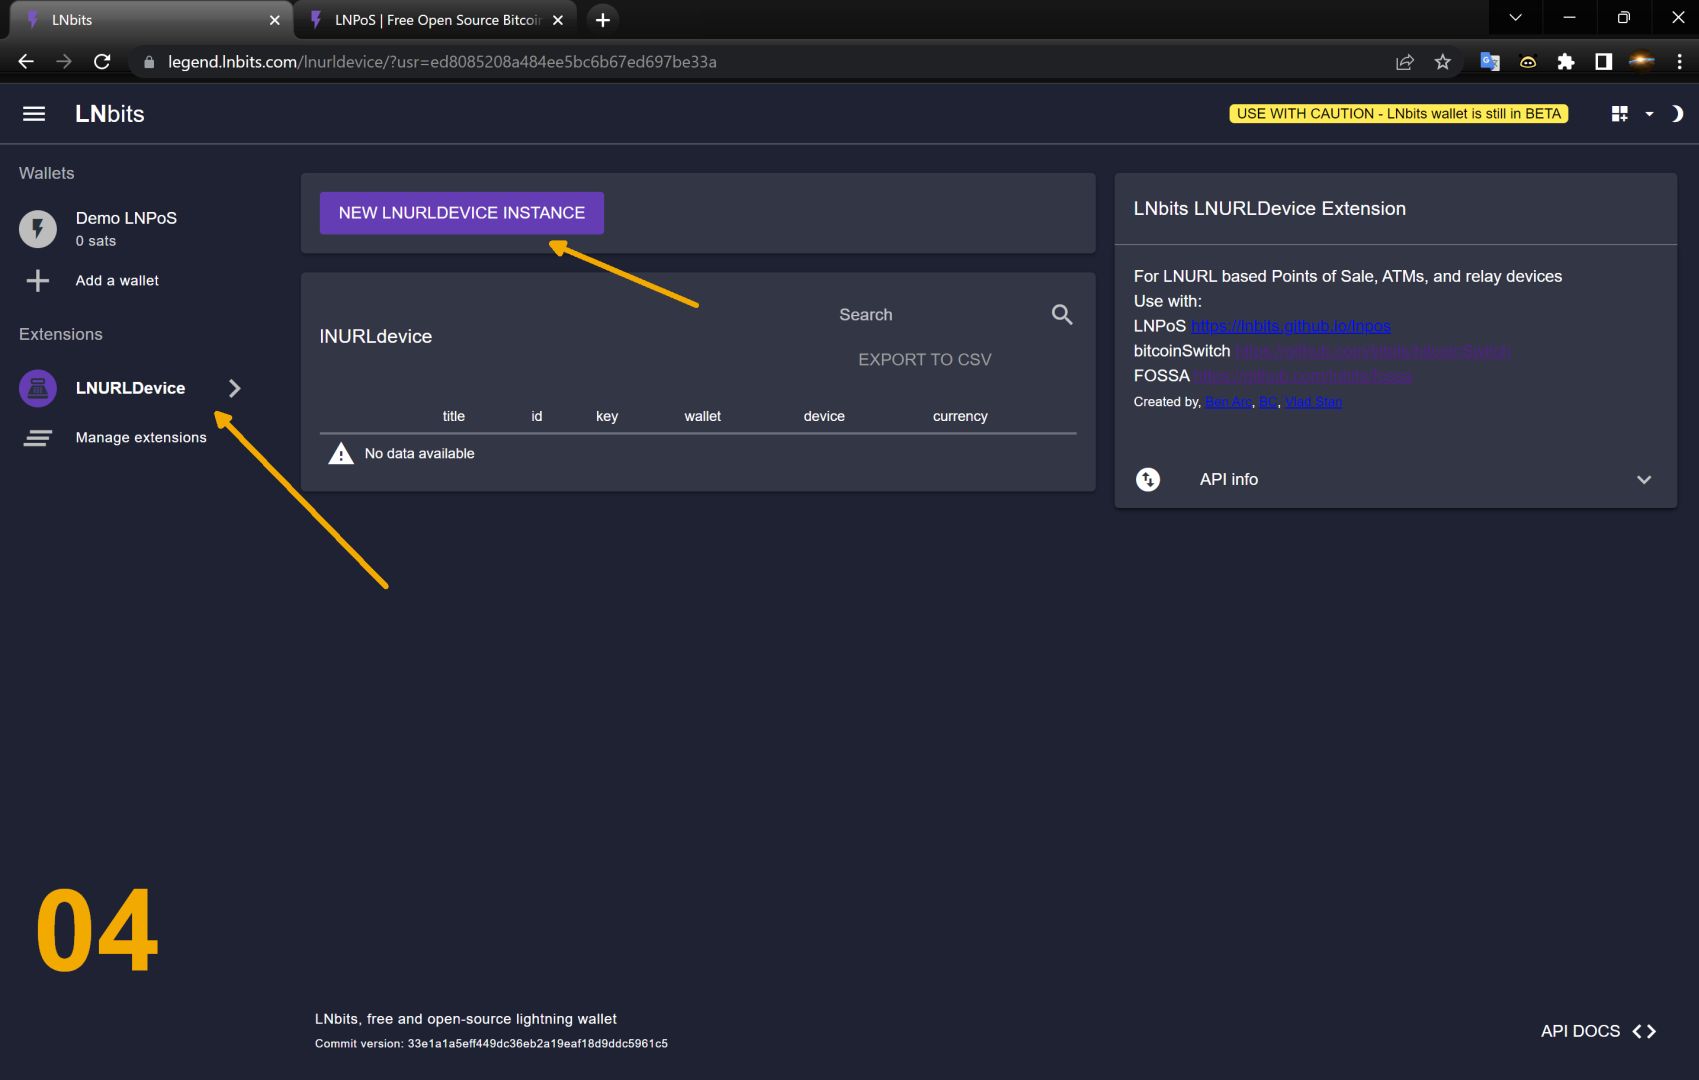Click NEW LNURLDEVICE INSTANCE button
1699x1080 pixels.
coord(461,213)
